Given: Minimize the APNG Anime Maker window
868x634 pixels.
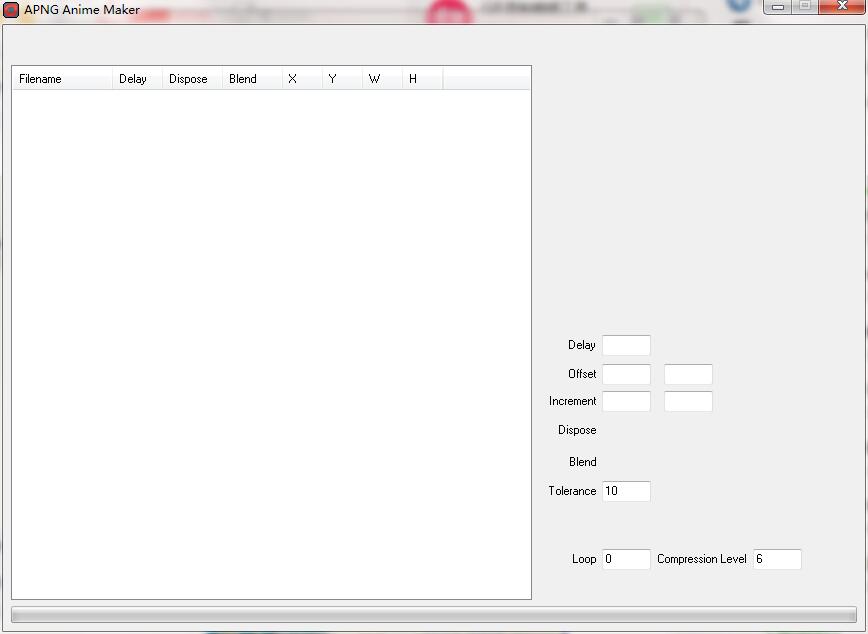Looking at the screenshot, I should click(778, 7).
